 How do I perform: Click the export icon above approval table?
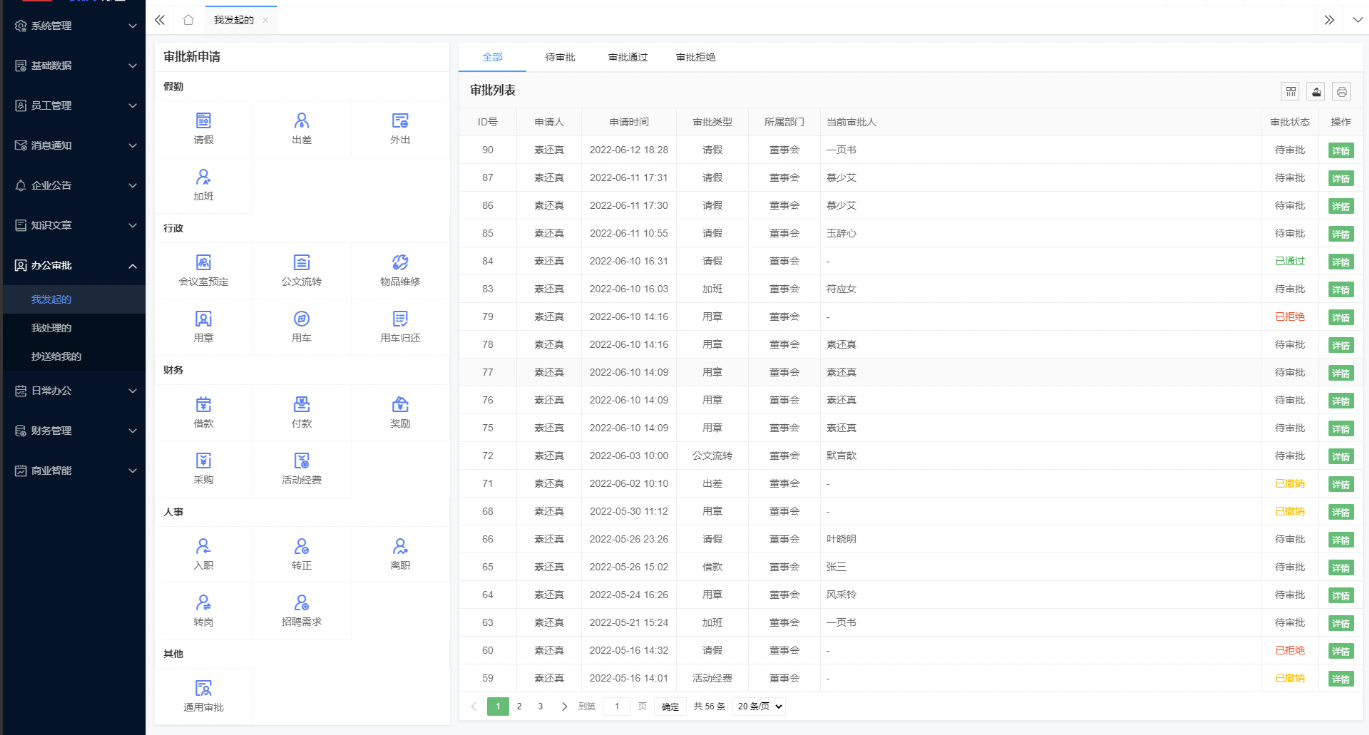(x=1317, y=91)
